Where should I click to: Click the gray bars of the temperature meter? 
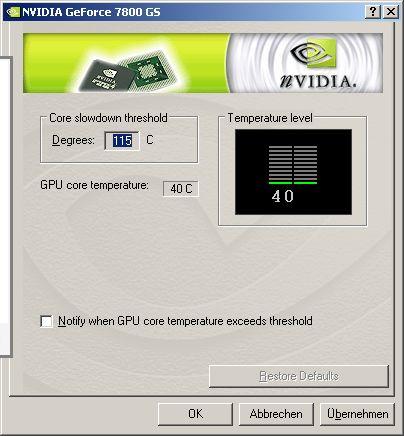tap(293, 162)
